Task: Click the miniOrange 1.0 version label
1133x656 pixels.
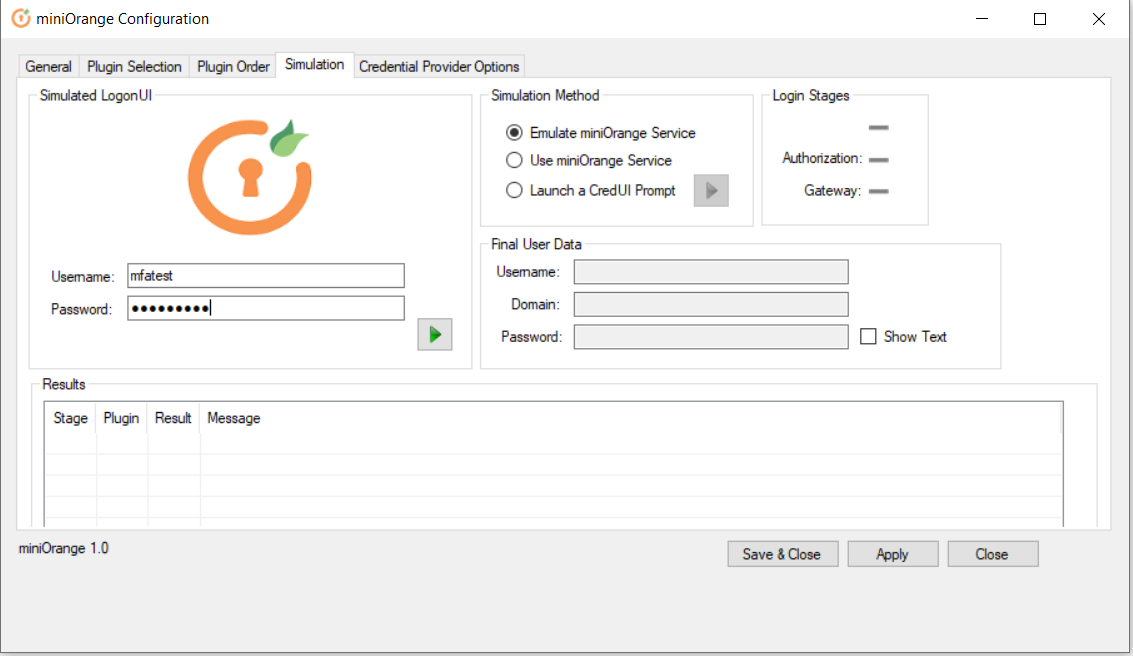Action: [64, 548]
